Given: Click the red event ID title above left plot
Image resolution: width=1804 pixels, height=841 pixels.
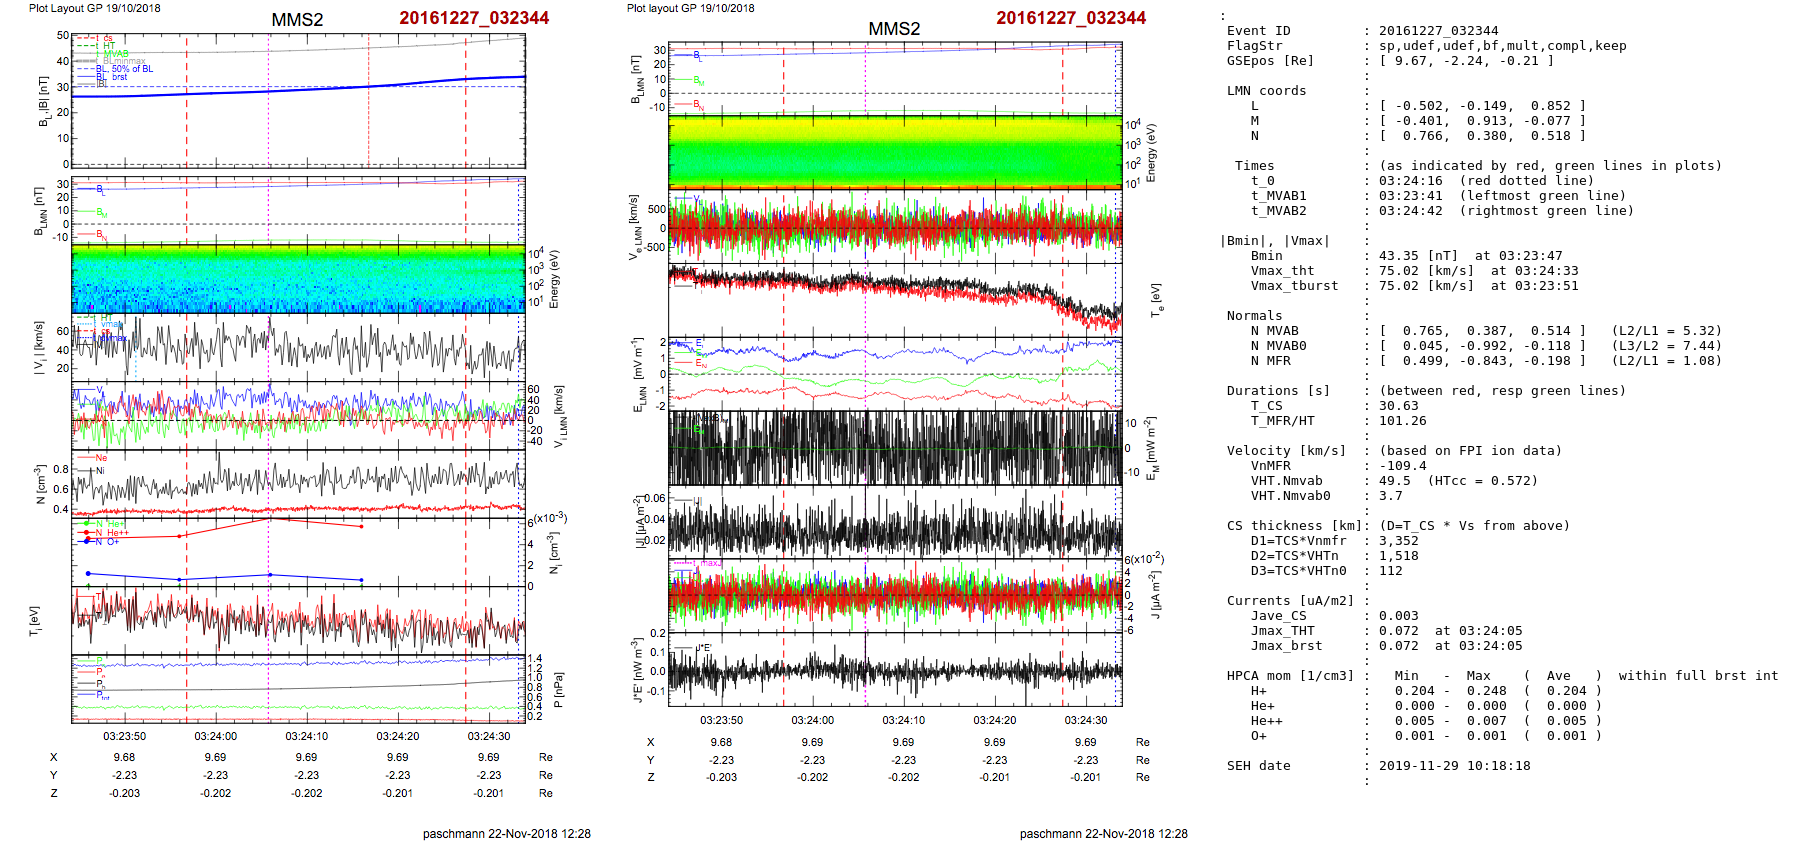Looking at the screenshot, I should (474, 18).
